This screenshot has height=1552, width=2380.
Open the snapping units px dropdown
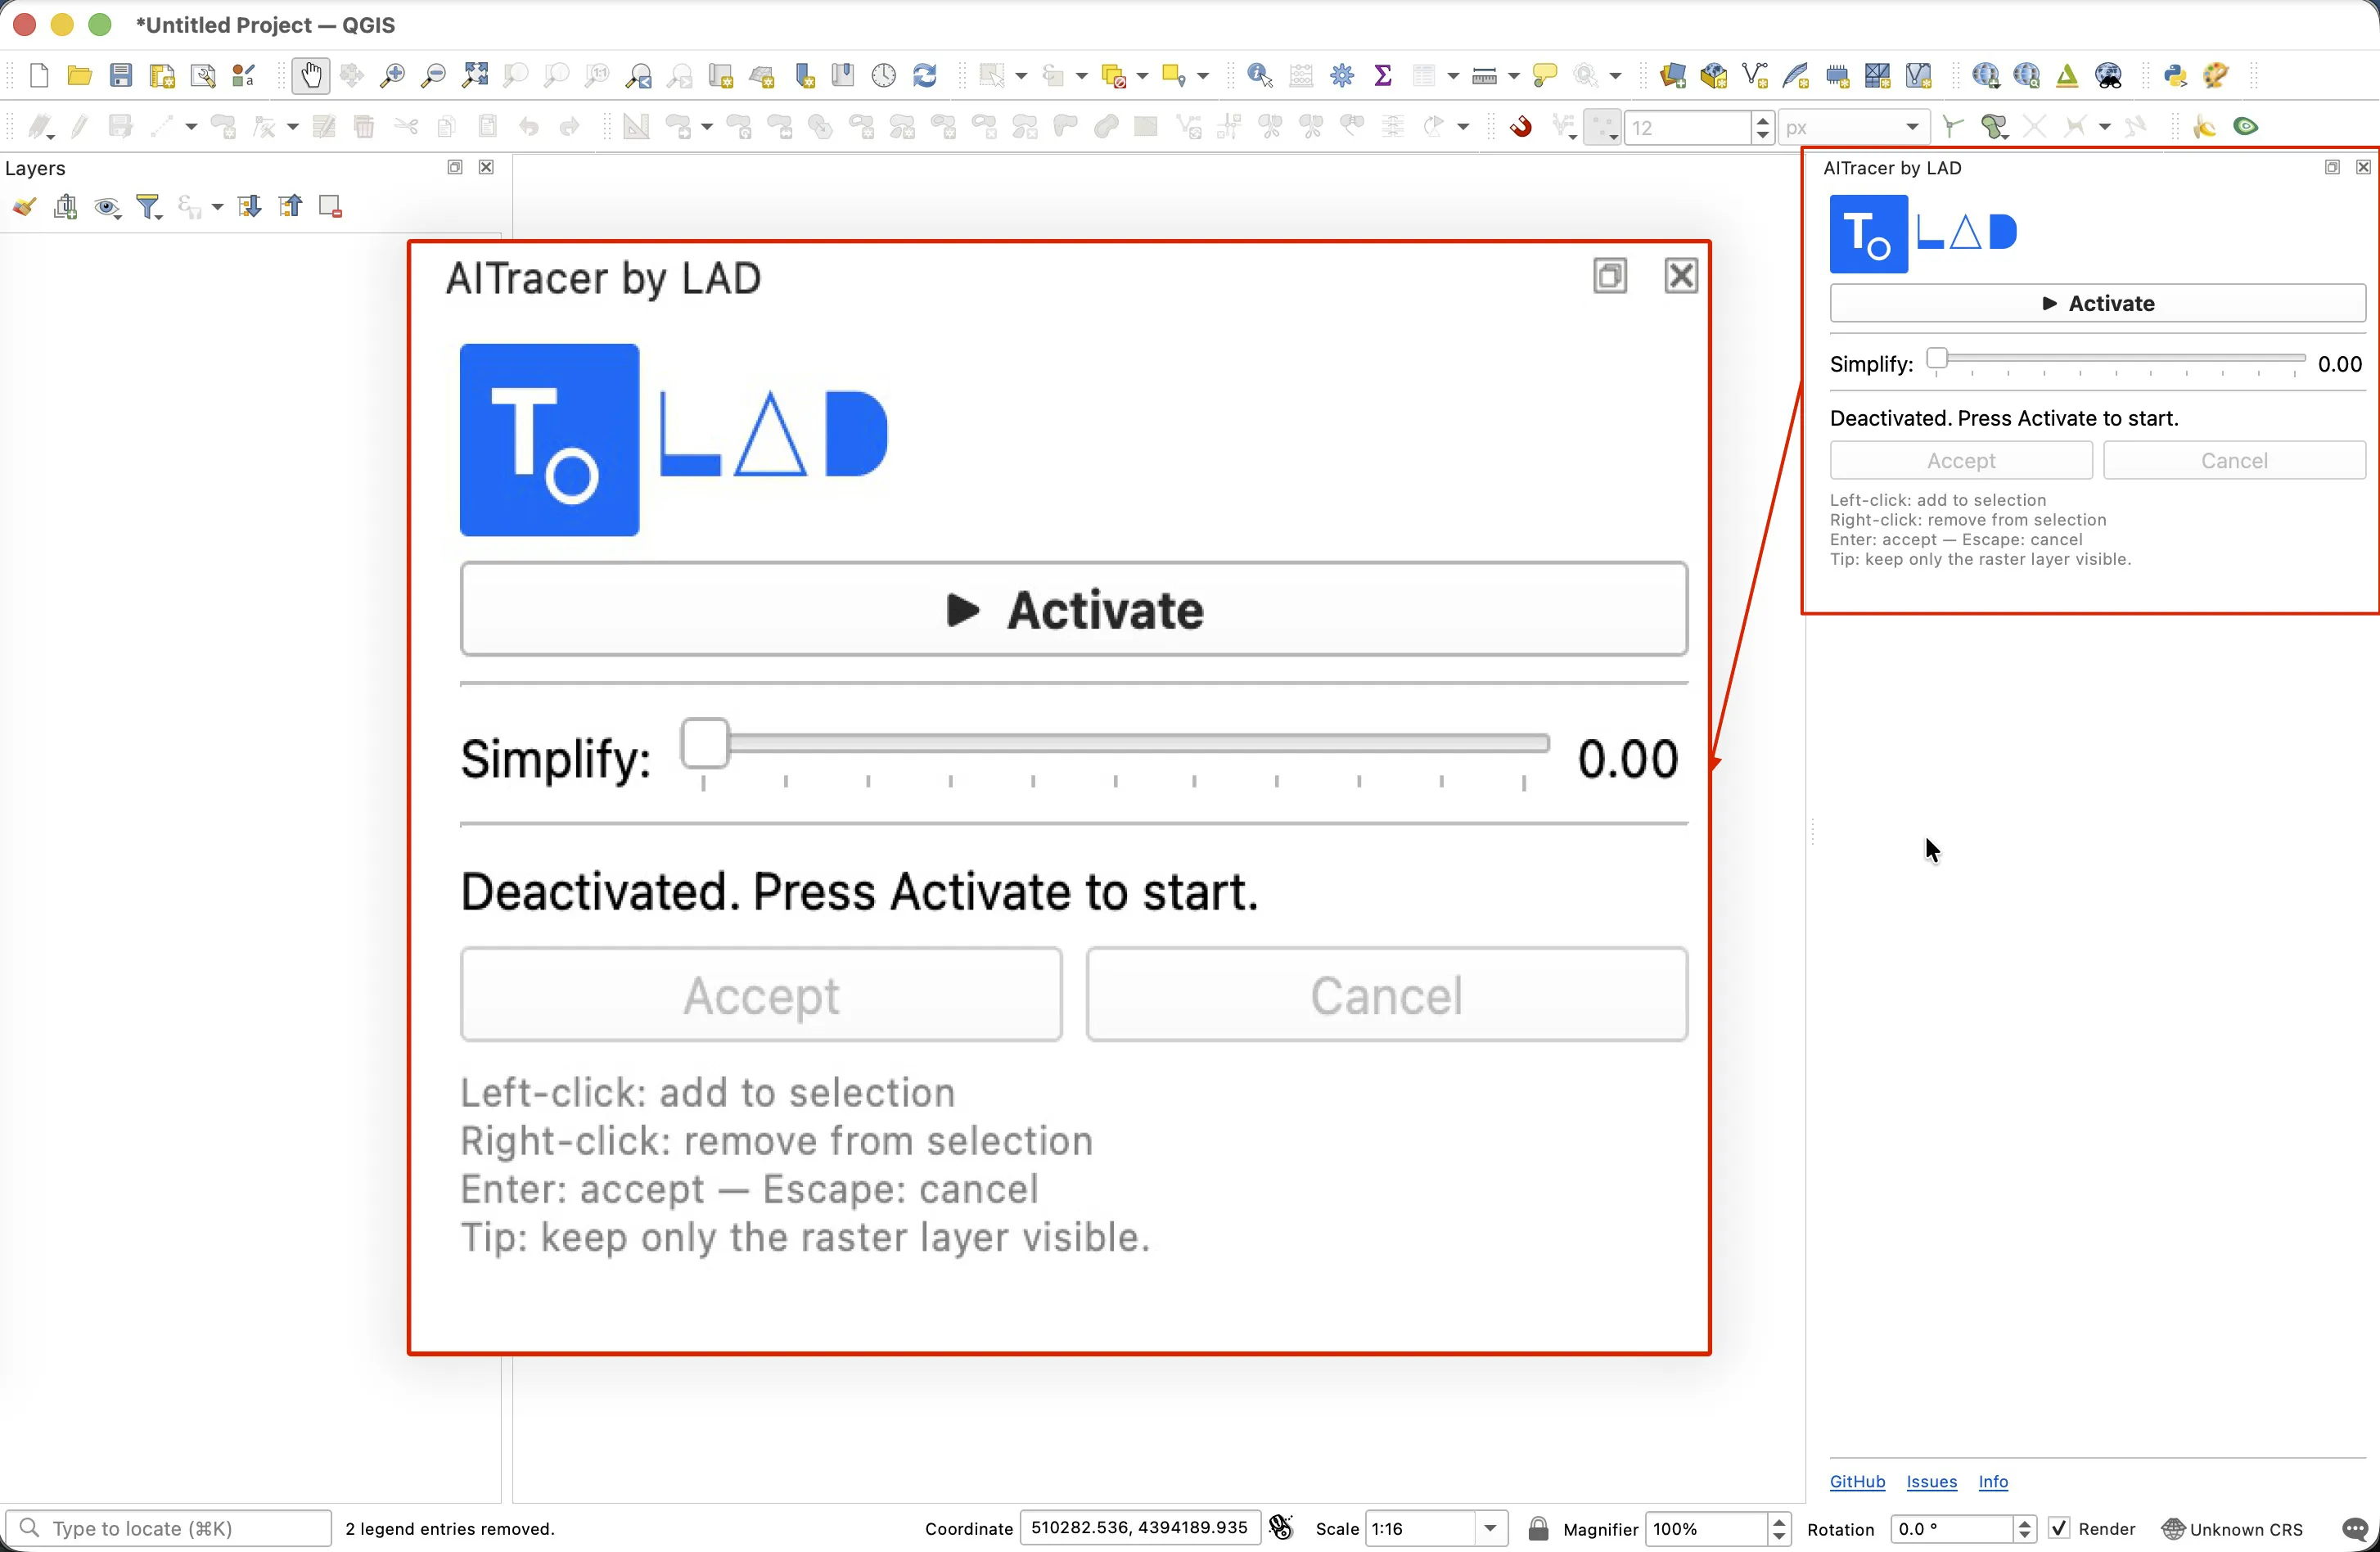coord(1854,127)
